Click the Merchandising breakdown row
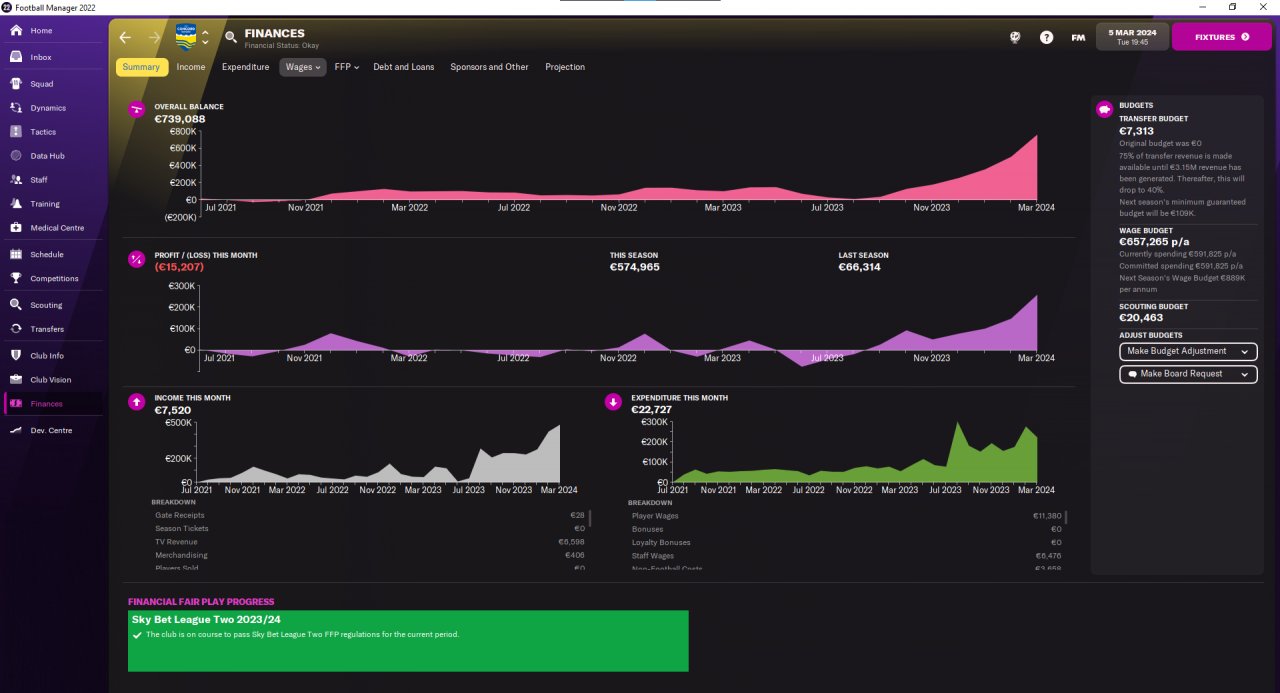 [x=370, y=555]
